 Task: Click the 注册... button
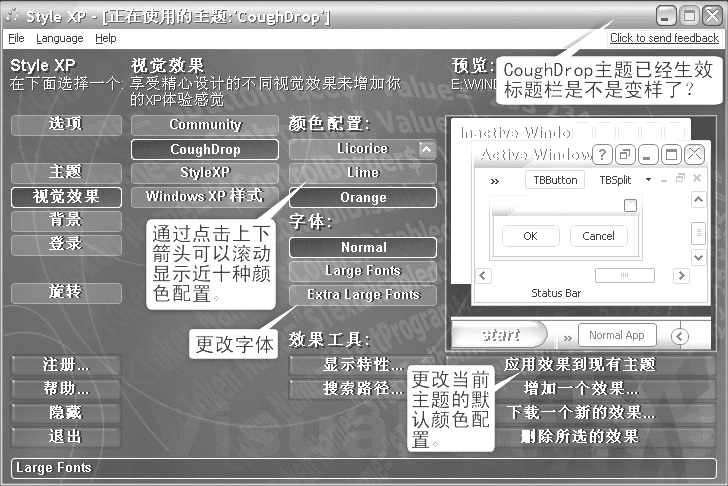point(66,365)
